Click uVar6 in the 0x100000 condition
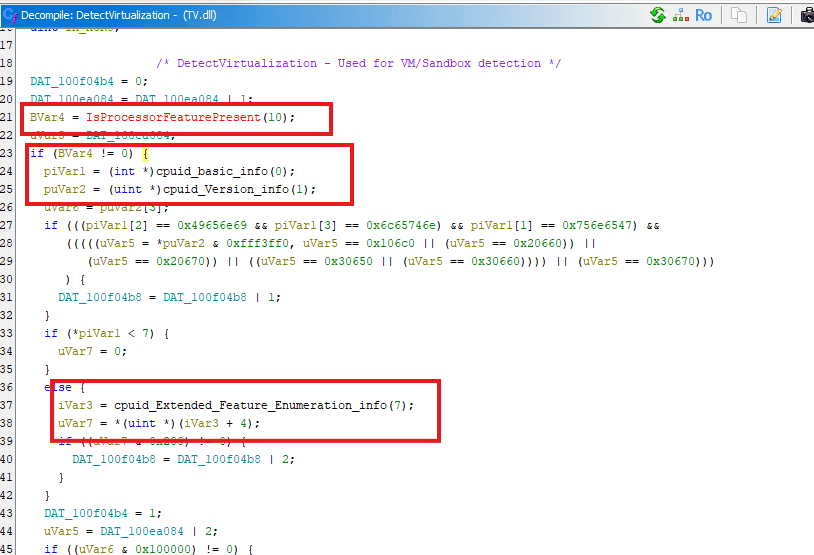Image resolution: width=814 pixels, height=555 pixels. pyautogui.click(x=96, y=549)
